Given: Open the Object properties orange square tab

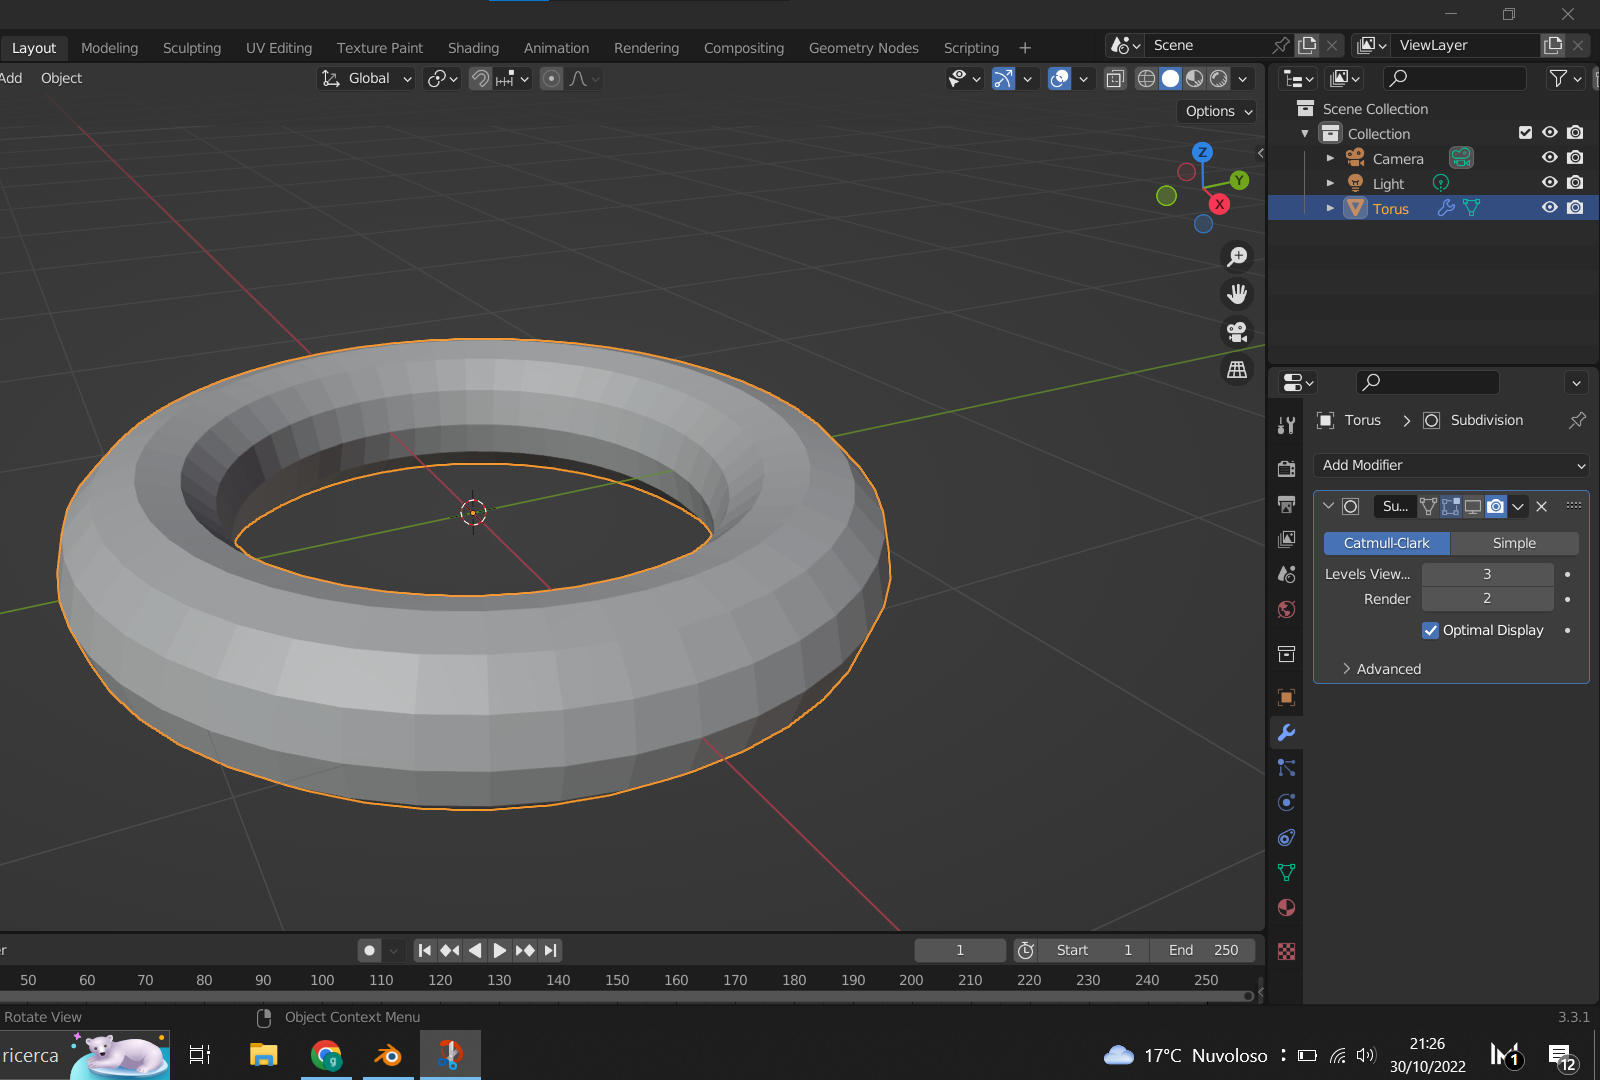Looking at the screenshot, I should coord(1286,697).
